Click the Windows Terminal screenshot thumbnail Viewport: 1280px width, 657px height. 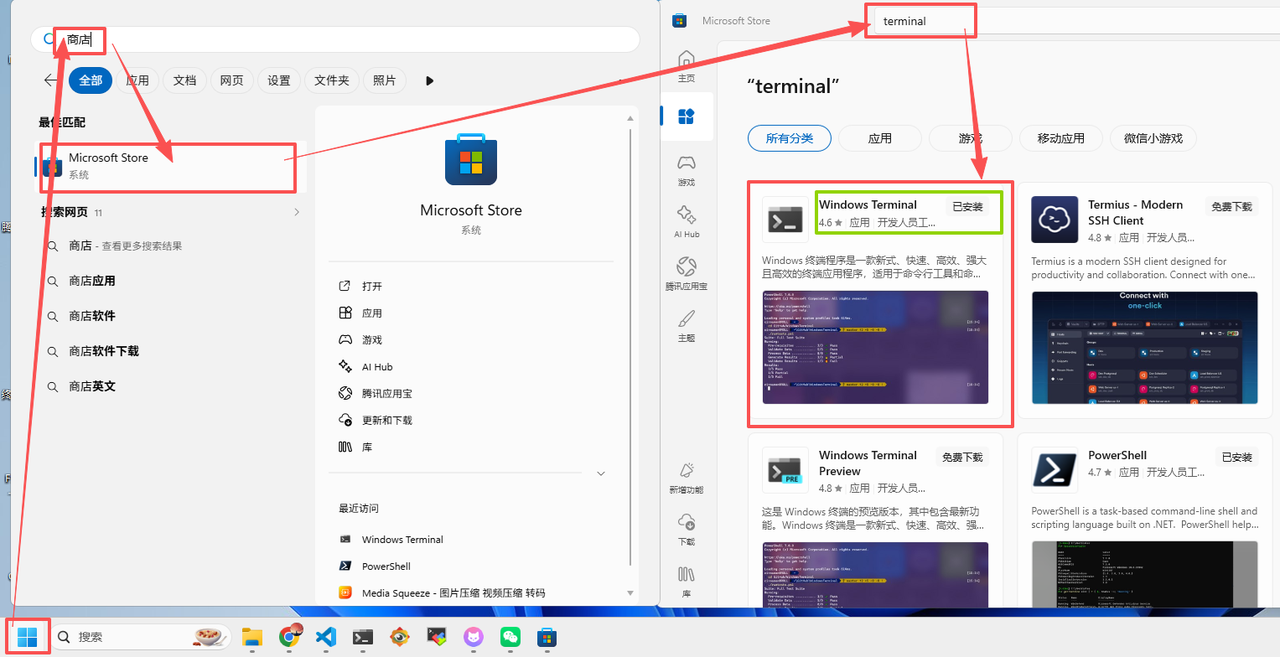pyautogui.click(x=875, y=347)
